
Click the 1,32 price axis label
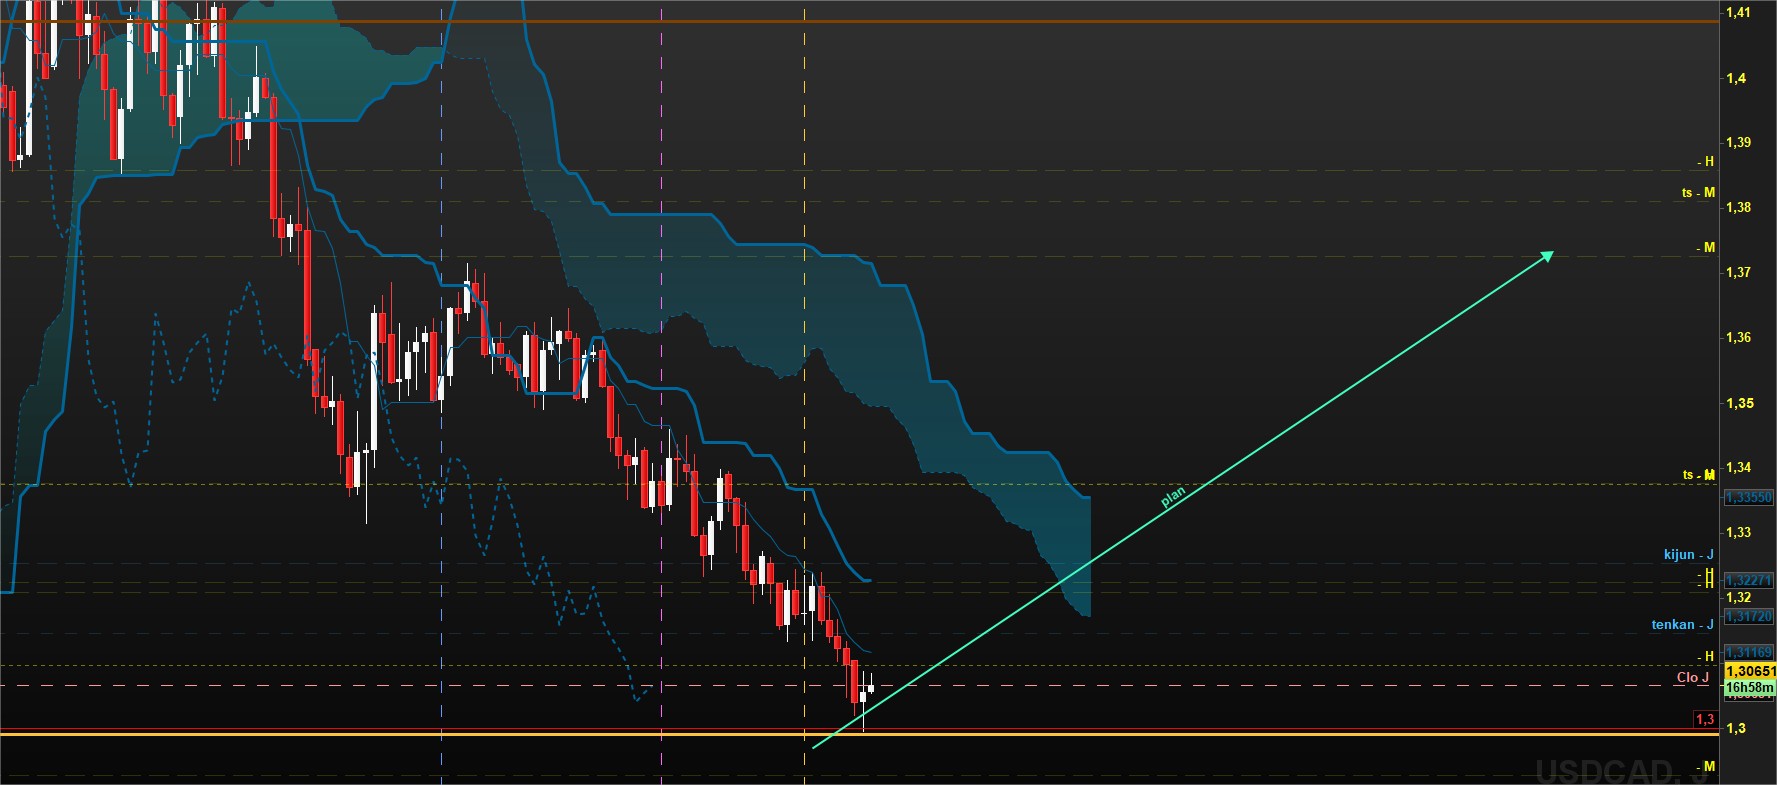tap(1738, 598)
